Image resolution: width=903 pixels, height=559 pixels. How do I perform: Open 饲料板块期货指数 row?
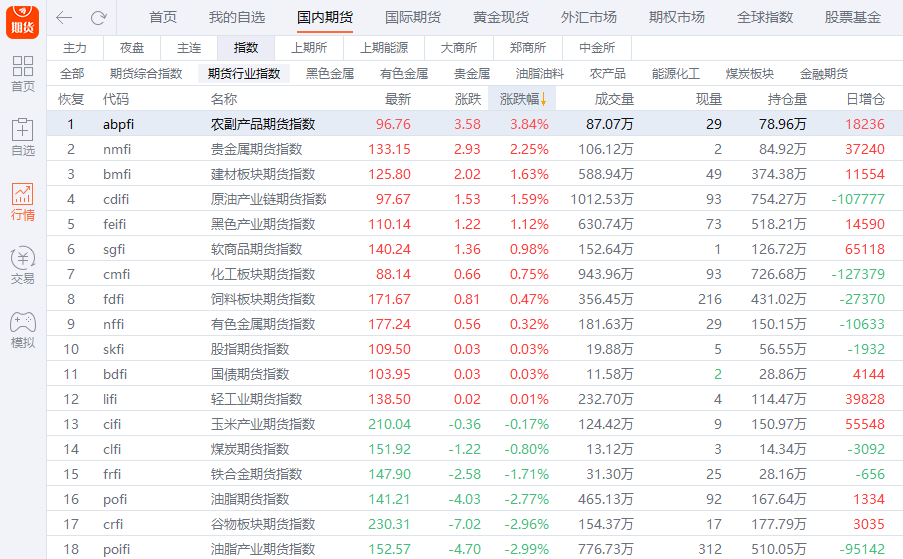coord(475,299)
